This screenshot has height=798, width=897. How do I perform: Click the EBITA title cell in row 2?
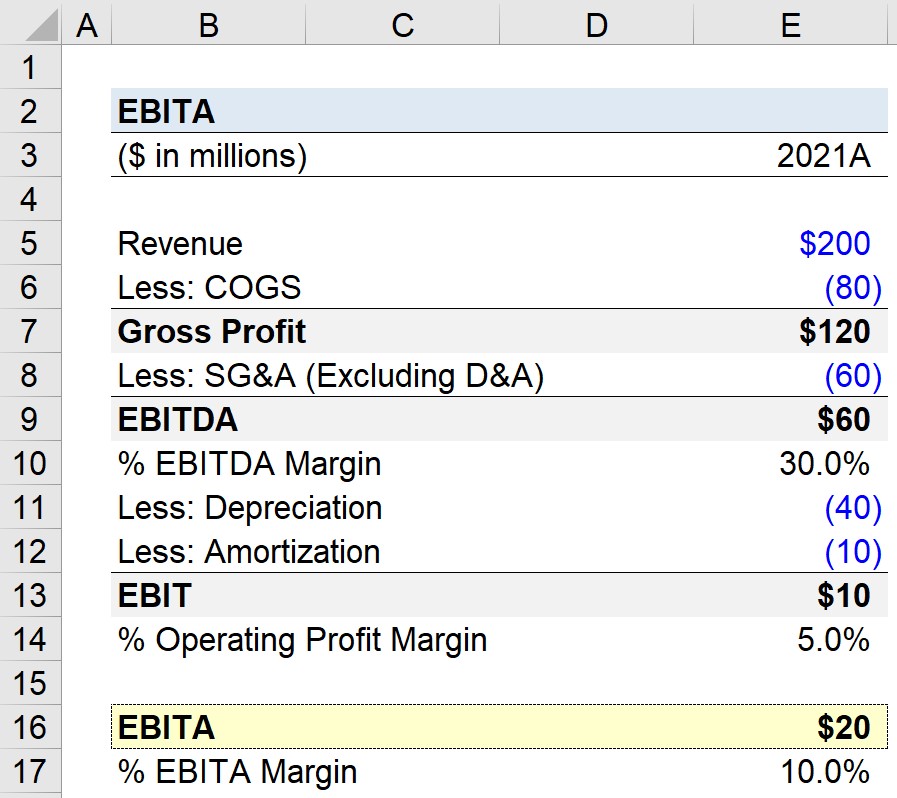point(208,111)
